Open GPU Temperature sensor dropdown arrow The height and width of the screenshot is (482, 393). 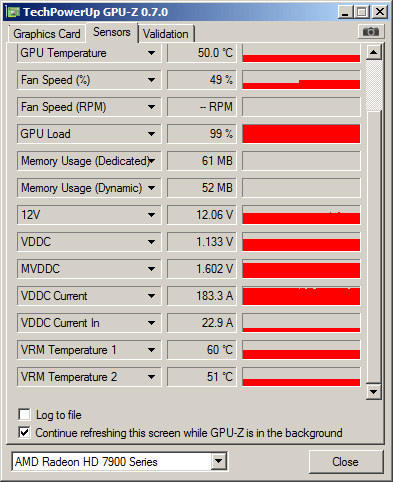(151, 53)
